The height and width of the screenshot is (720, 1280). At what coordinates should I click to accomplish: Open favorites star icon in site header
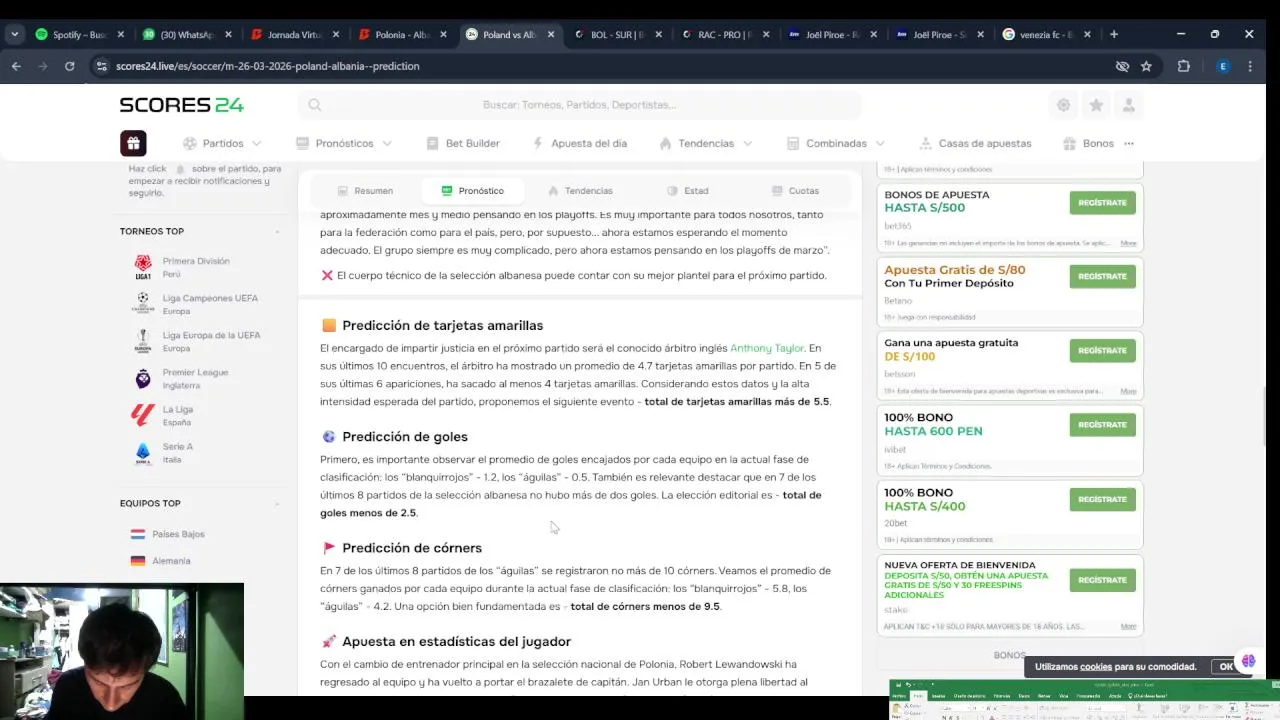[x=1096, y=105]
